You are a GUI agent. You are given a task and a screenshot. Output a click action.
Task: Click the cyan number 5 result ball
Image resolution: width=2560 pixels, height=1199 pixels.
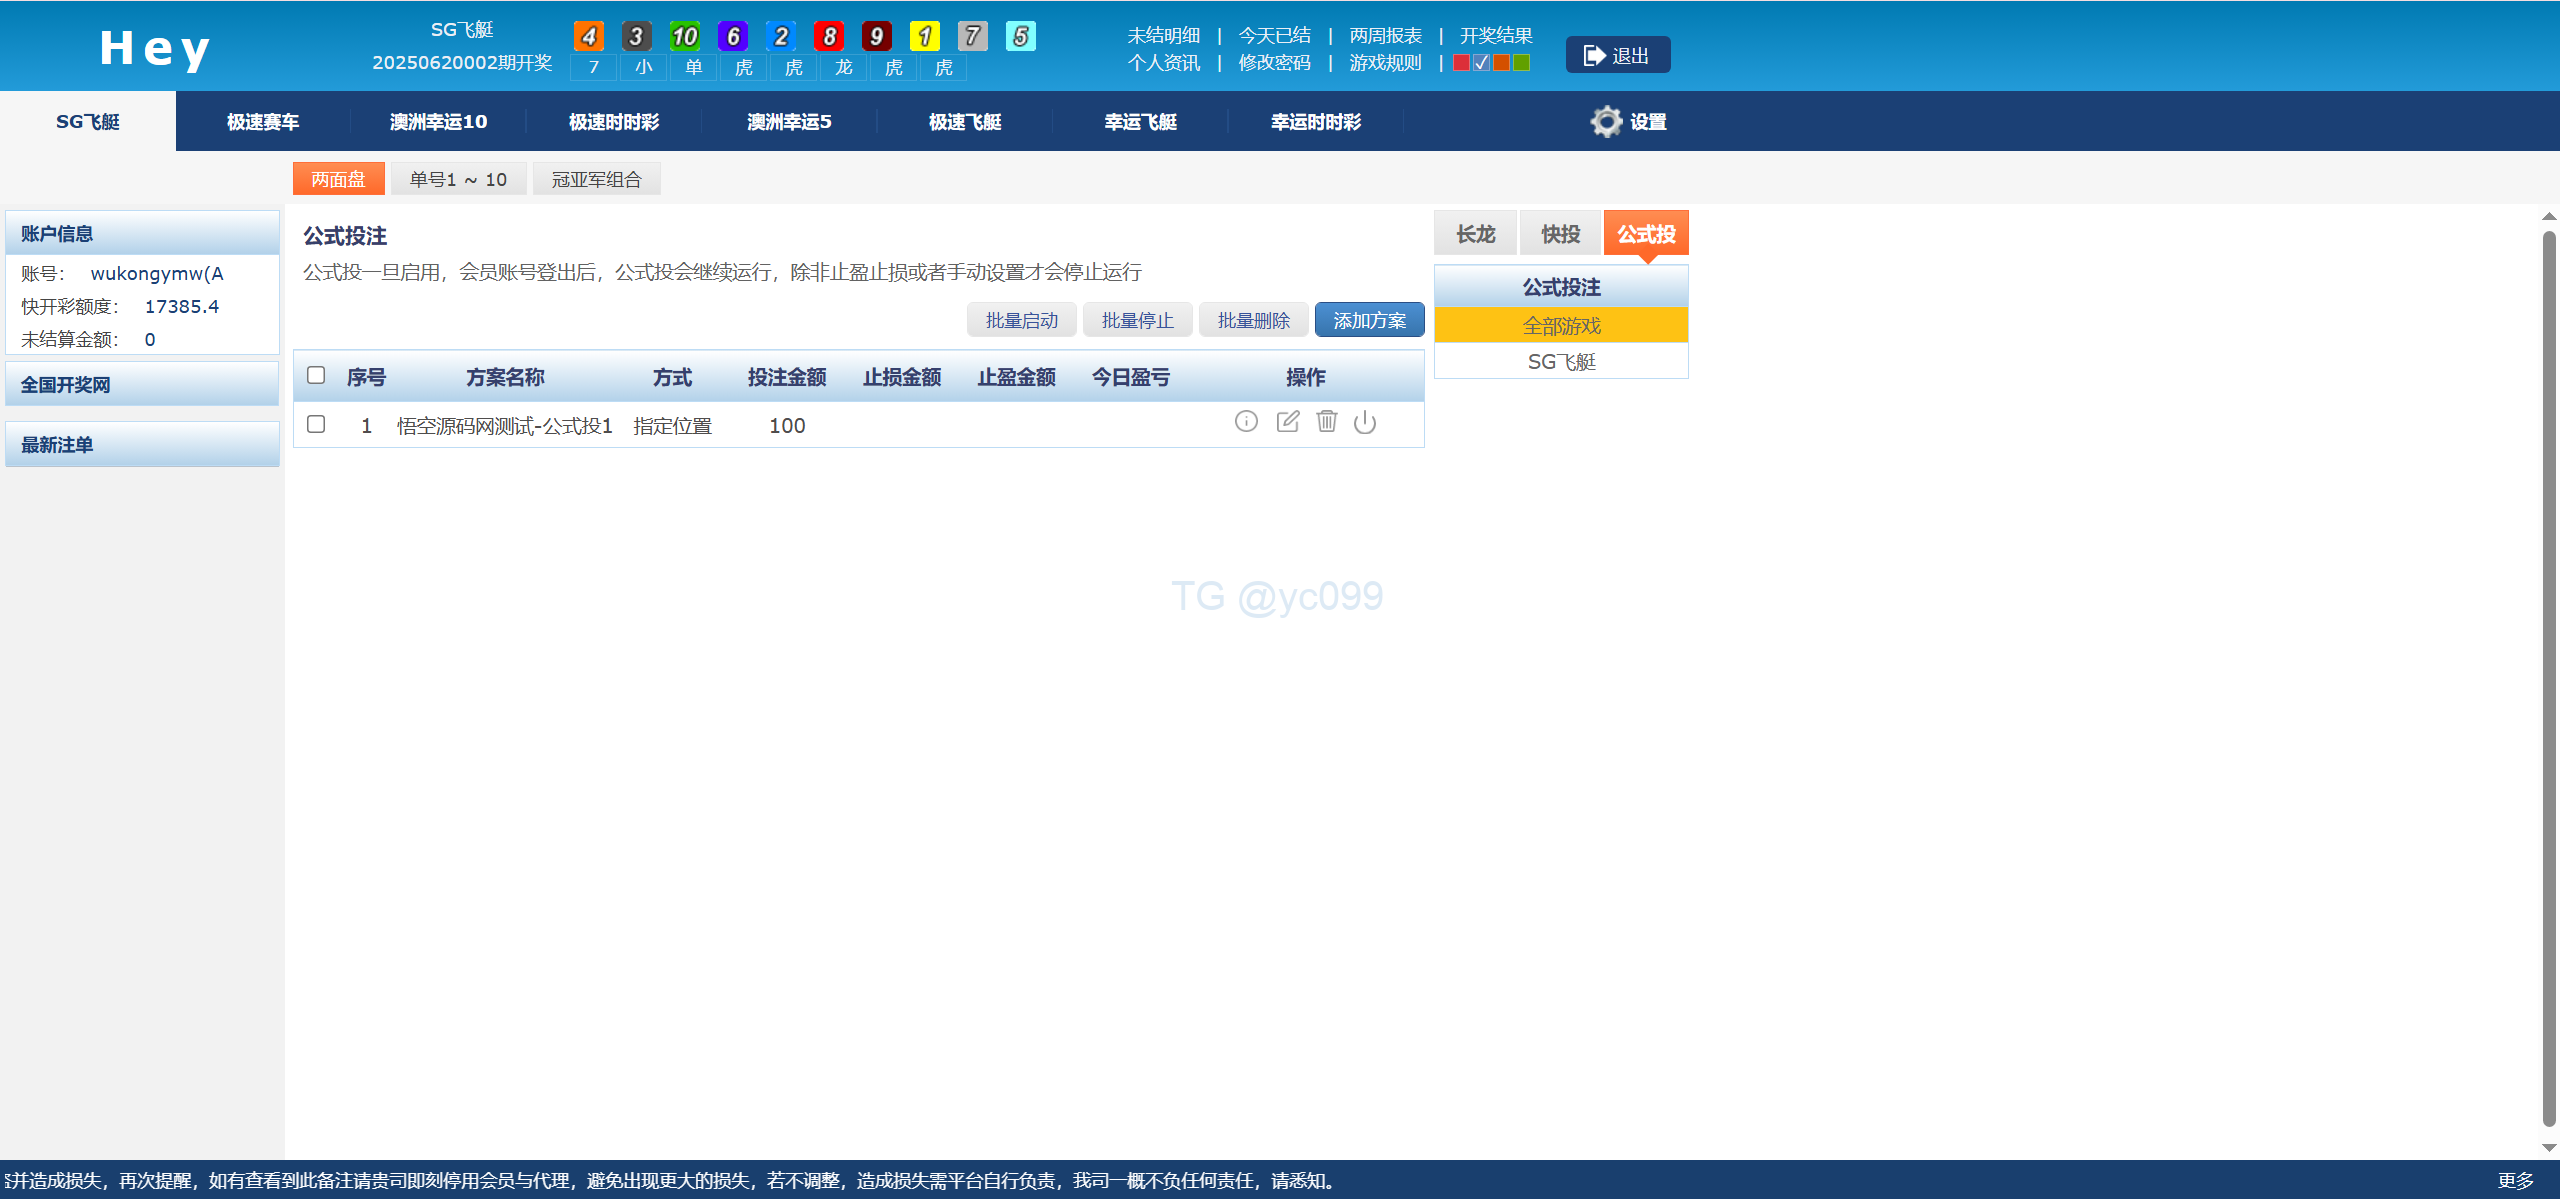pos(1020,37)
